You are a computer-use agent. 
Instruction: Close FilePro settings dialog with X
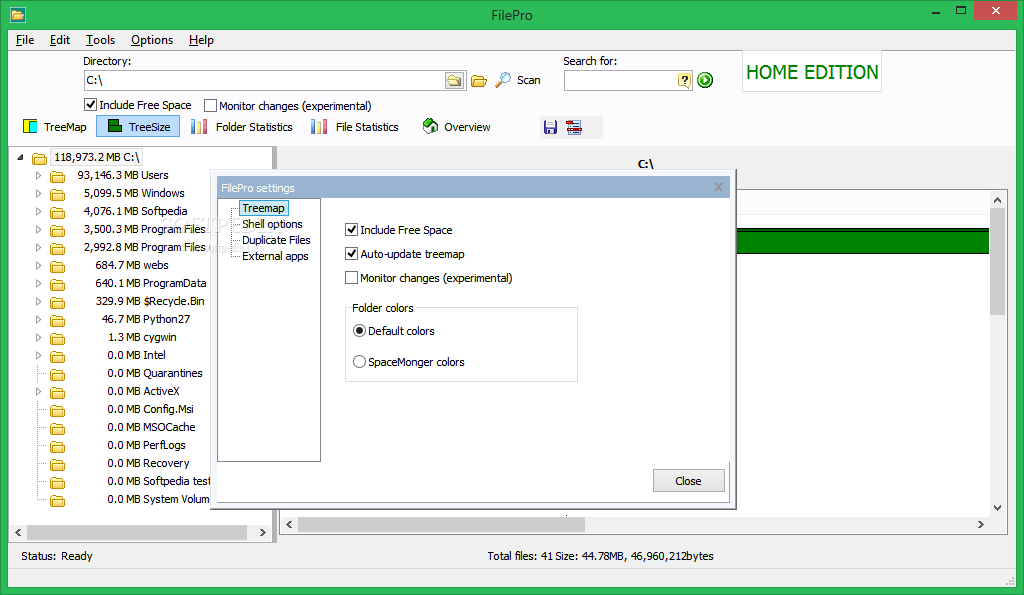point(718,187)
